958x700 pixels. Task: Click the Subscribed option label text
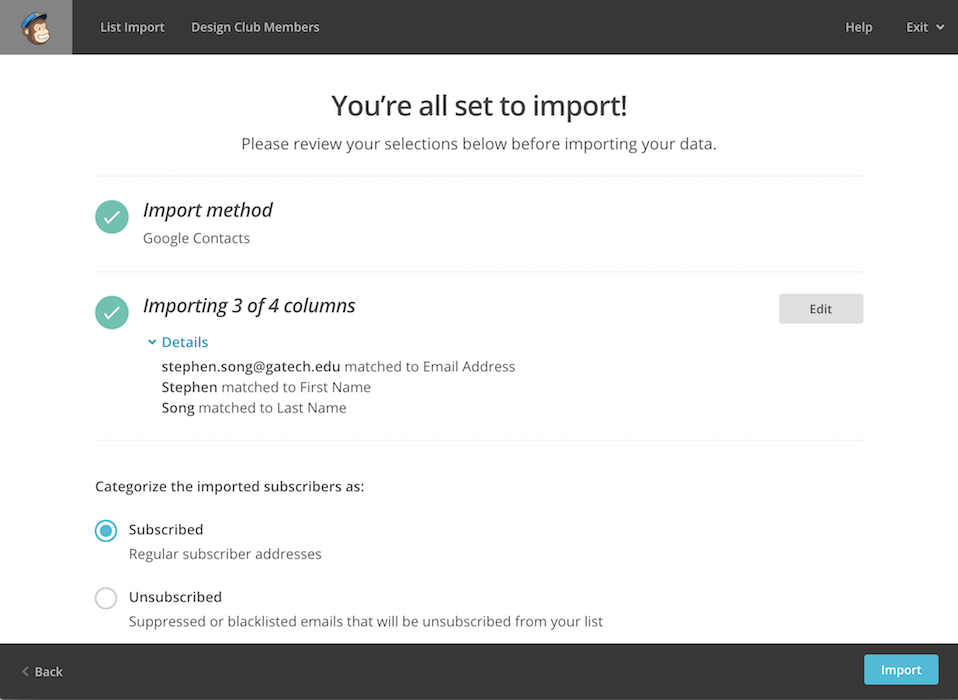166,530
